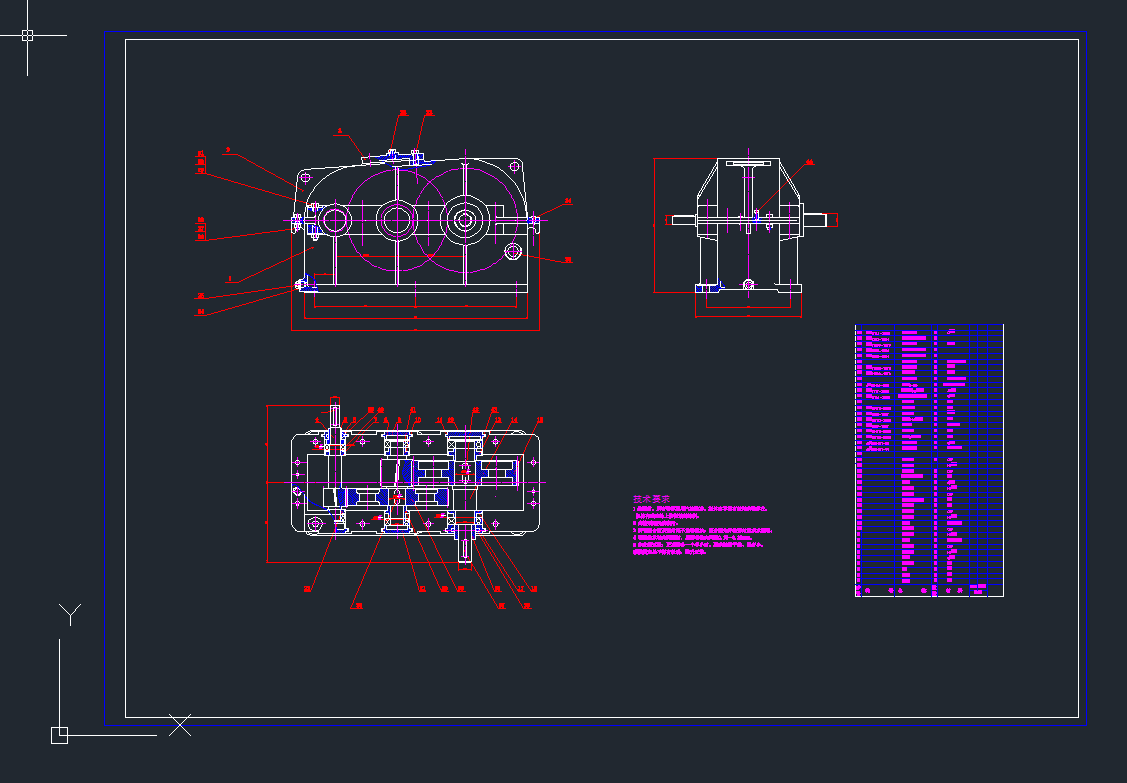Select the blue drawing border frame
The image size is (1127, 783).
tap(103, 400)
